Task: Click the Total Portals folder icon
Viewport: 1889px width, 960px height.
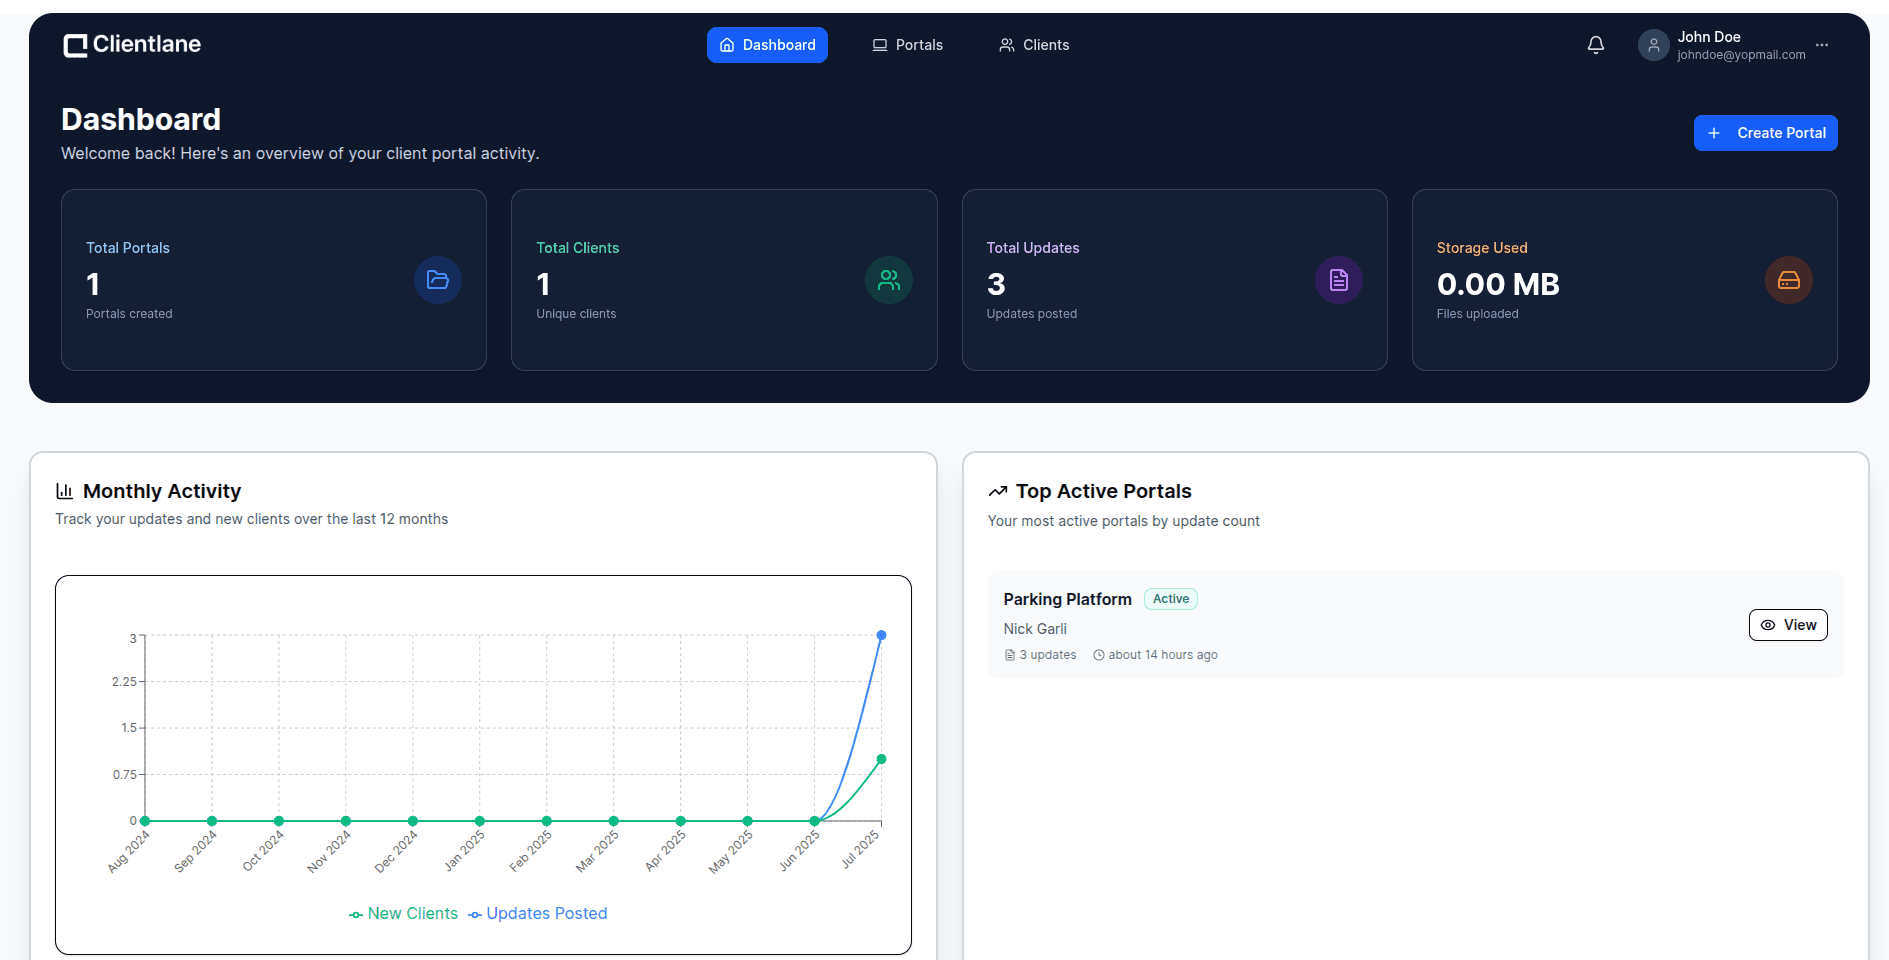Action: (438, 280)
